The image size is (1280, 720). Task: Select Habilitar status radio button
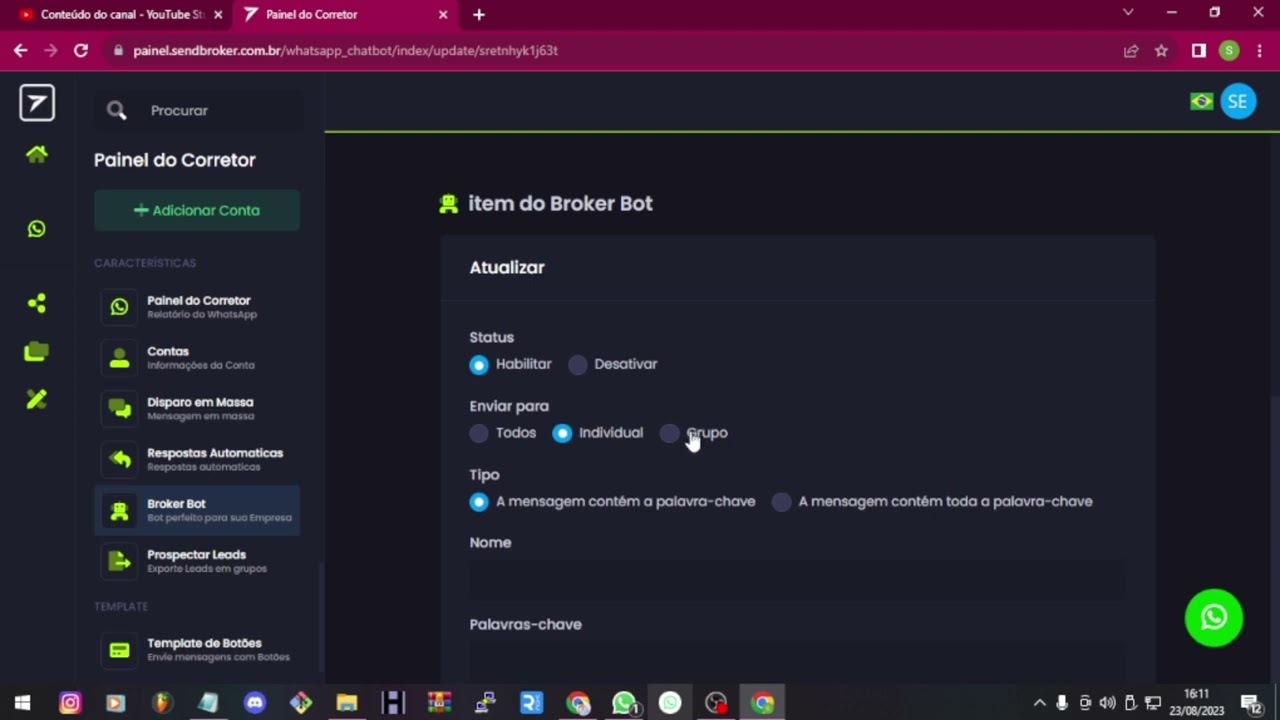479,365
